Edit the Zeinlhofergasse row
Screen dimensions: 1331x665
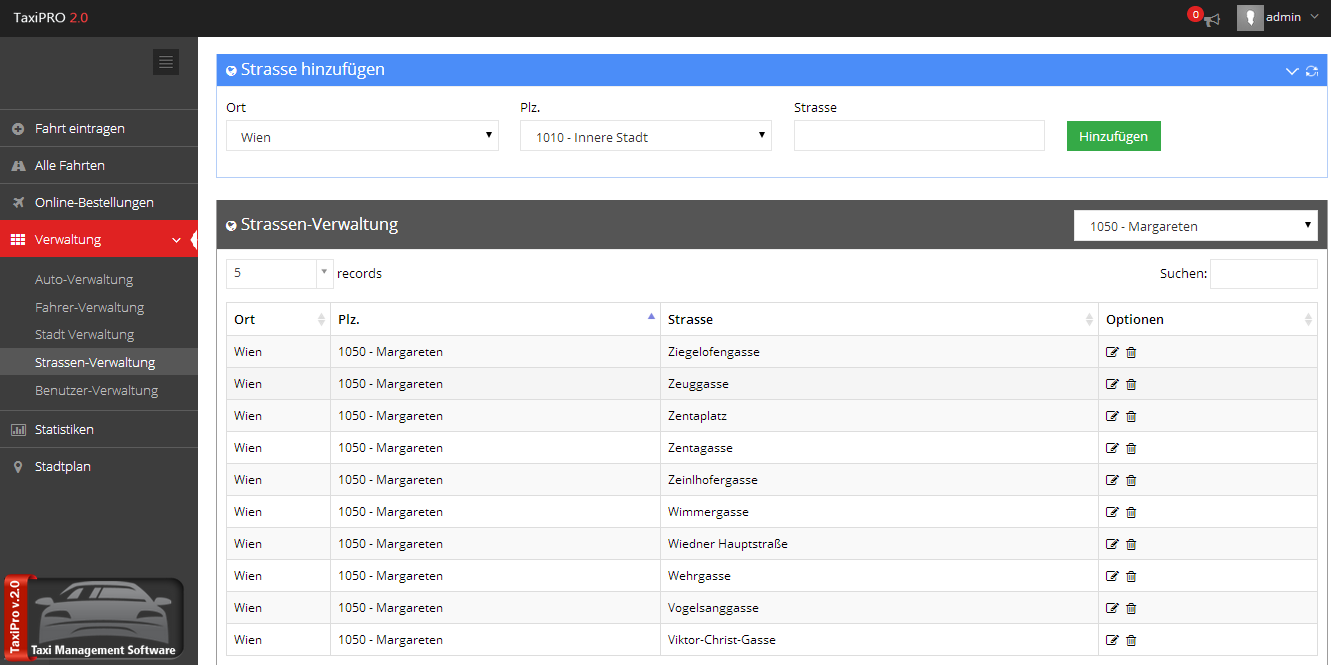click(x=1112, y=480)
